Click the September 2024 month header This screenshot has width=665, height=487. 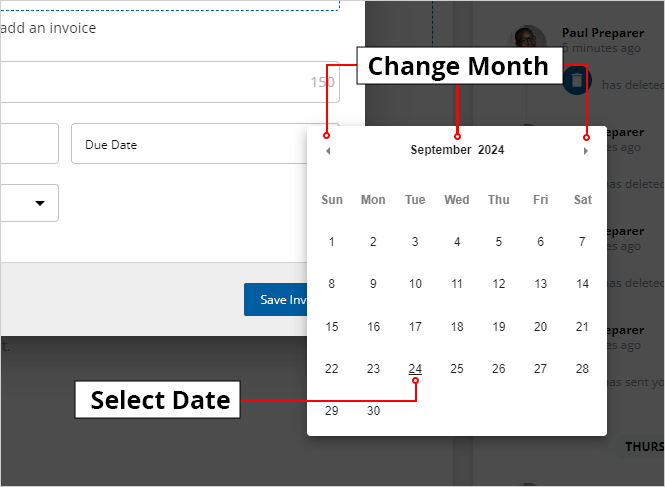coord(457,150)
